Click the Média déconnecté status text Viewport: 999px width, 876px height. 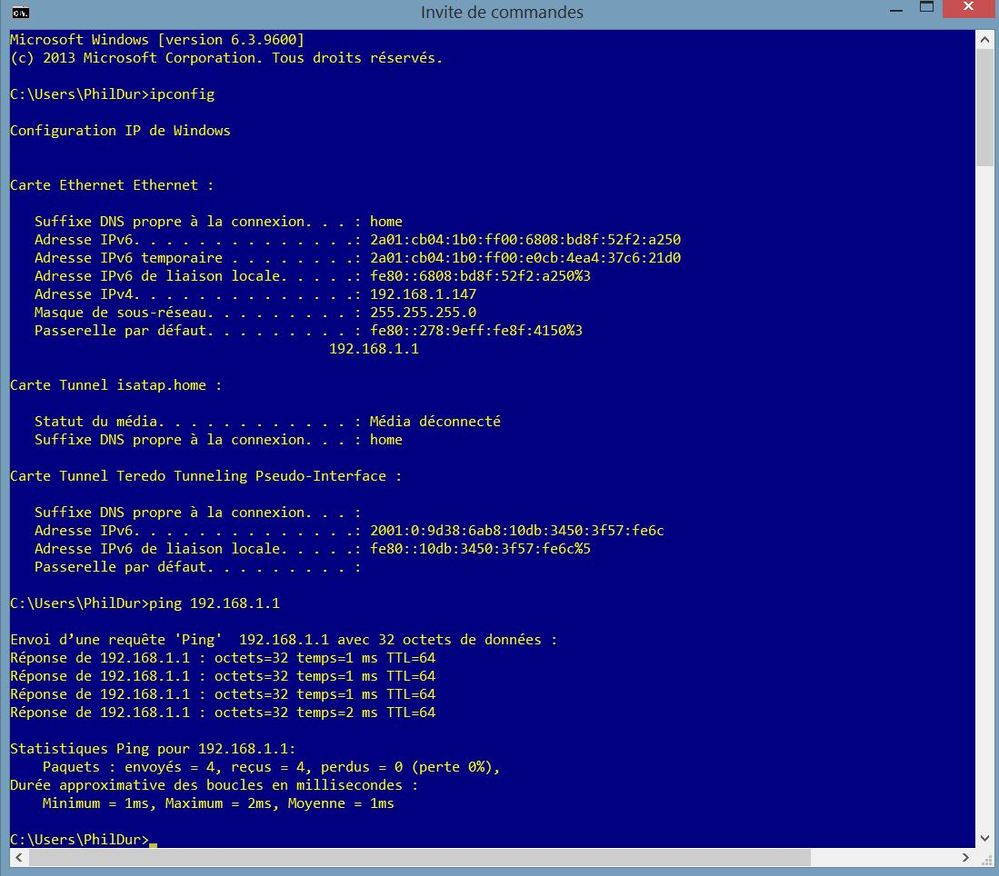(x=435, y=421)
